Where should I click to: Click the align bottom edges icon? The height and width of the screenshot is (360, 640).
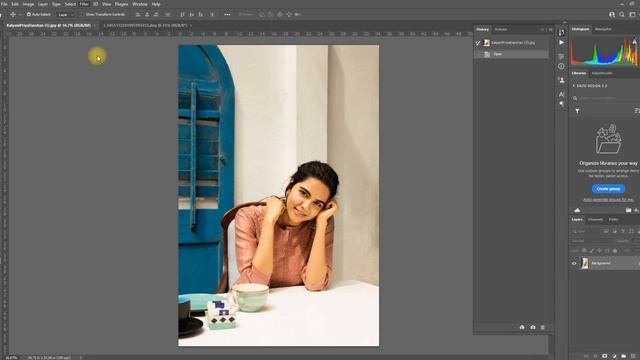200,14
